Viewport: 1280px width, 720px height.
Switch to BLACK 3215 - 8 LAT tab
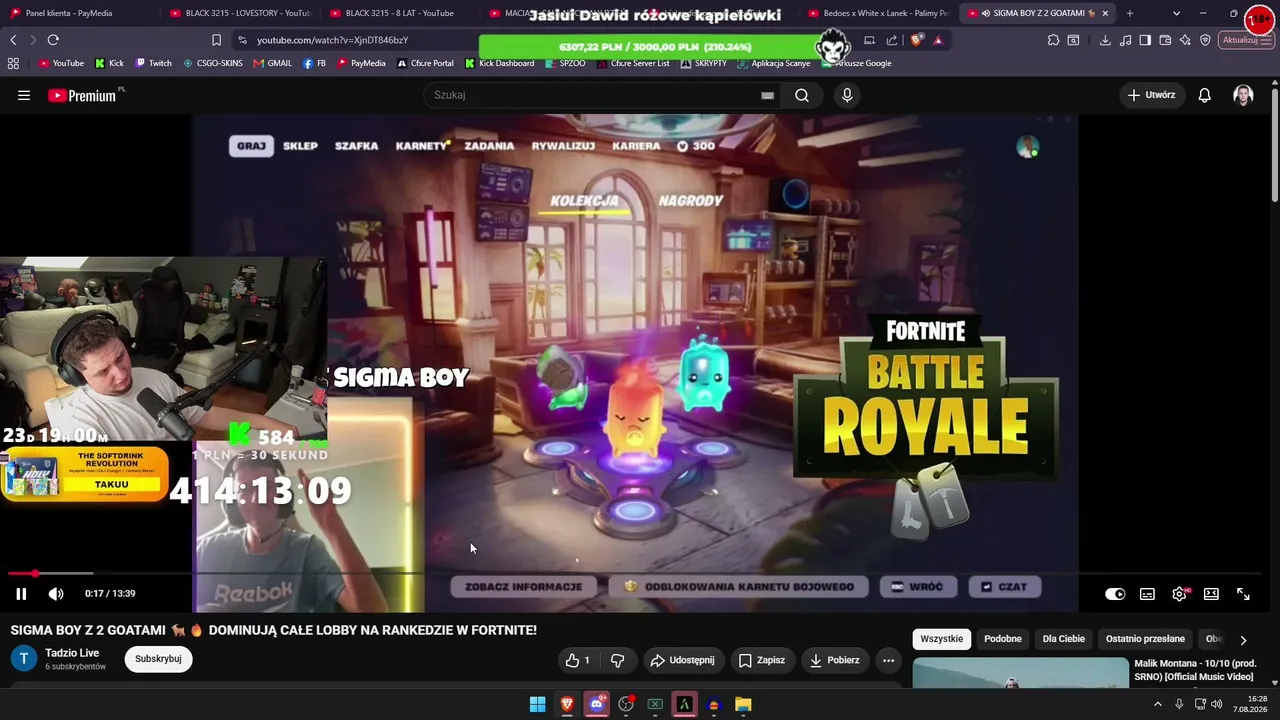tap(400, 13)
